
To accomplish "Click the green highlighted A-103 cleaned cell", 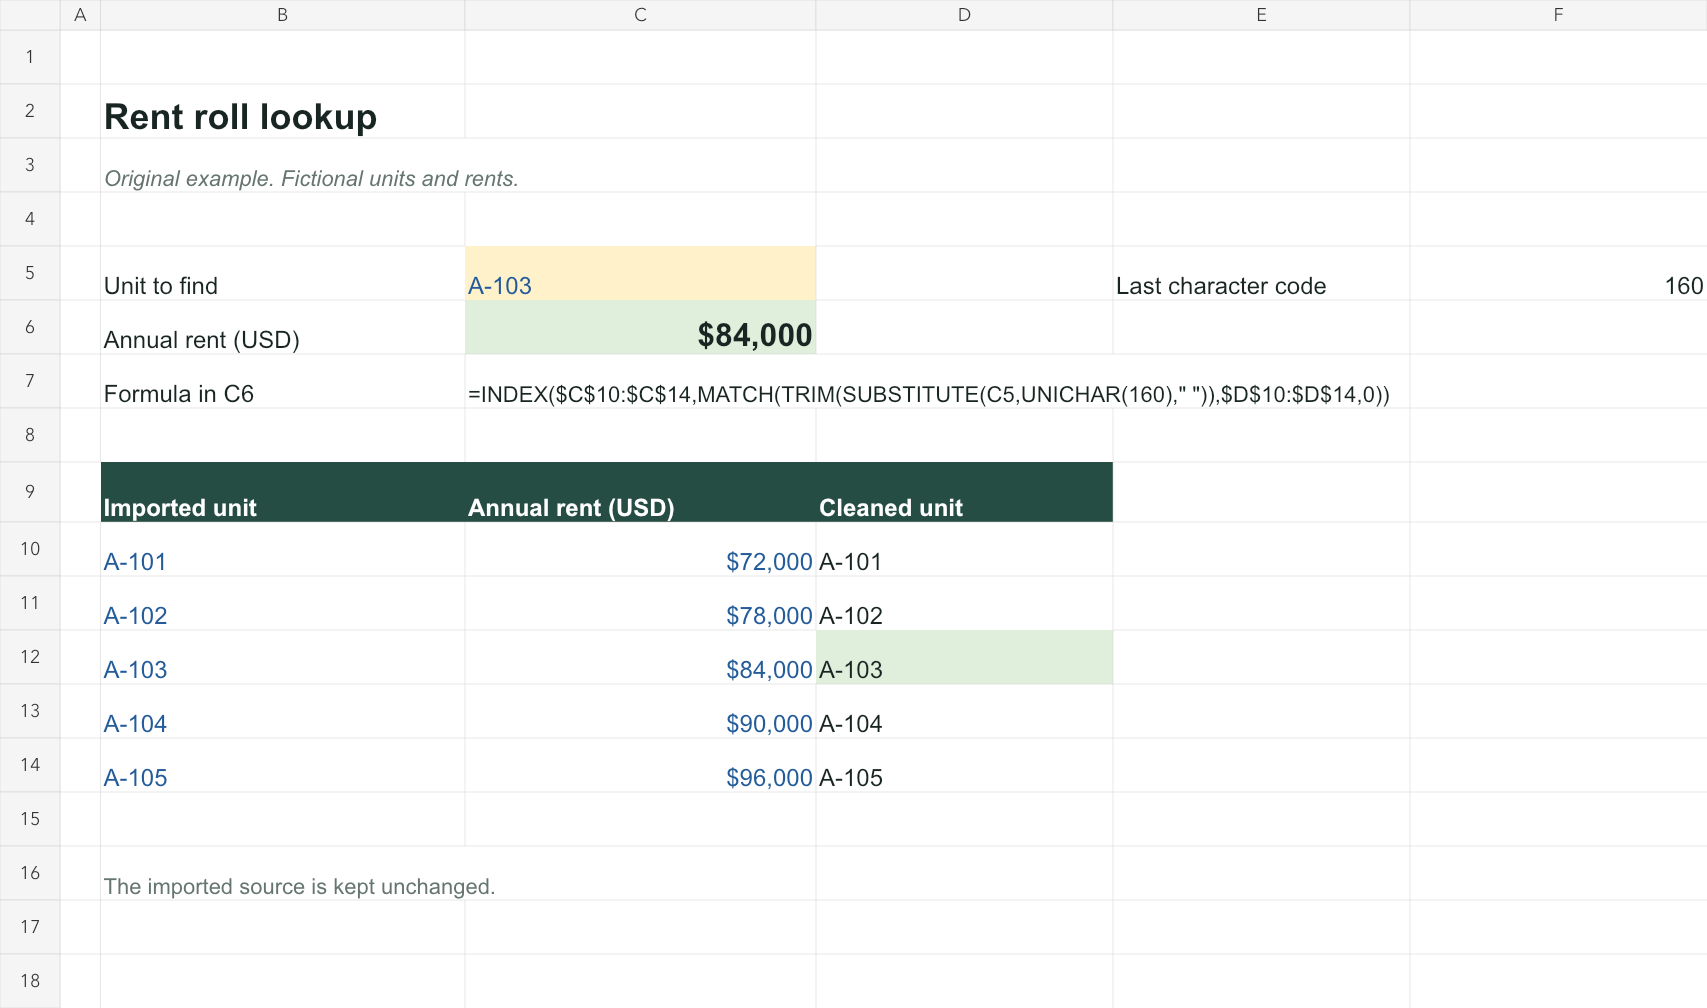I will pyautogui.click(x=964, y=657).
